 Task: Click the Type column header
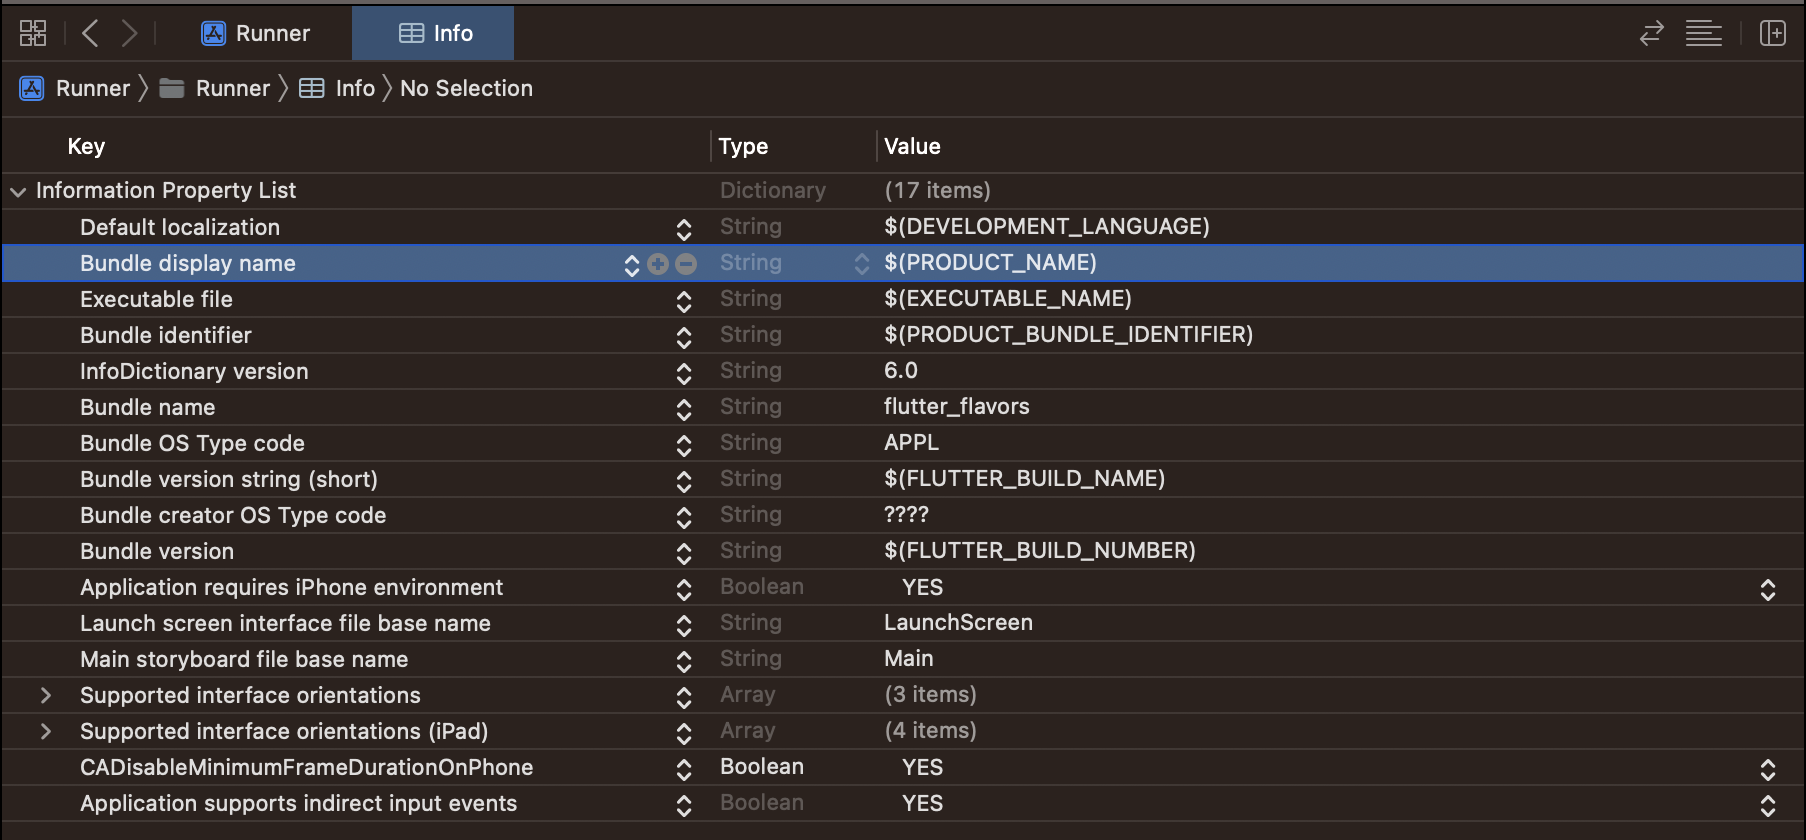pyautogui.click(x=743, y=146)
